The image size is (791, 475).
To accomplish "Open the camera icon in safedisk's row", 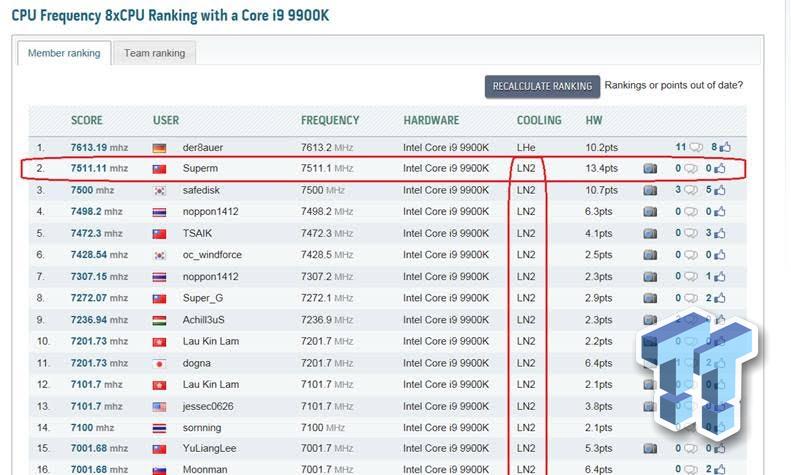I will (650, 190).
